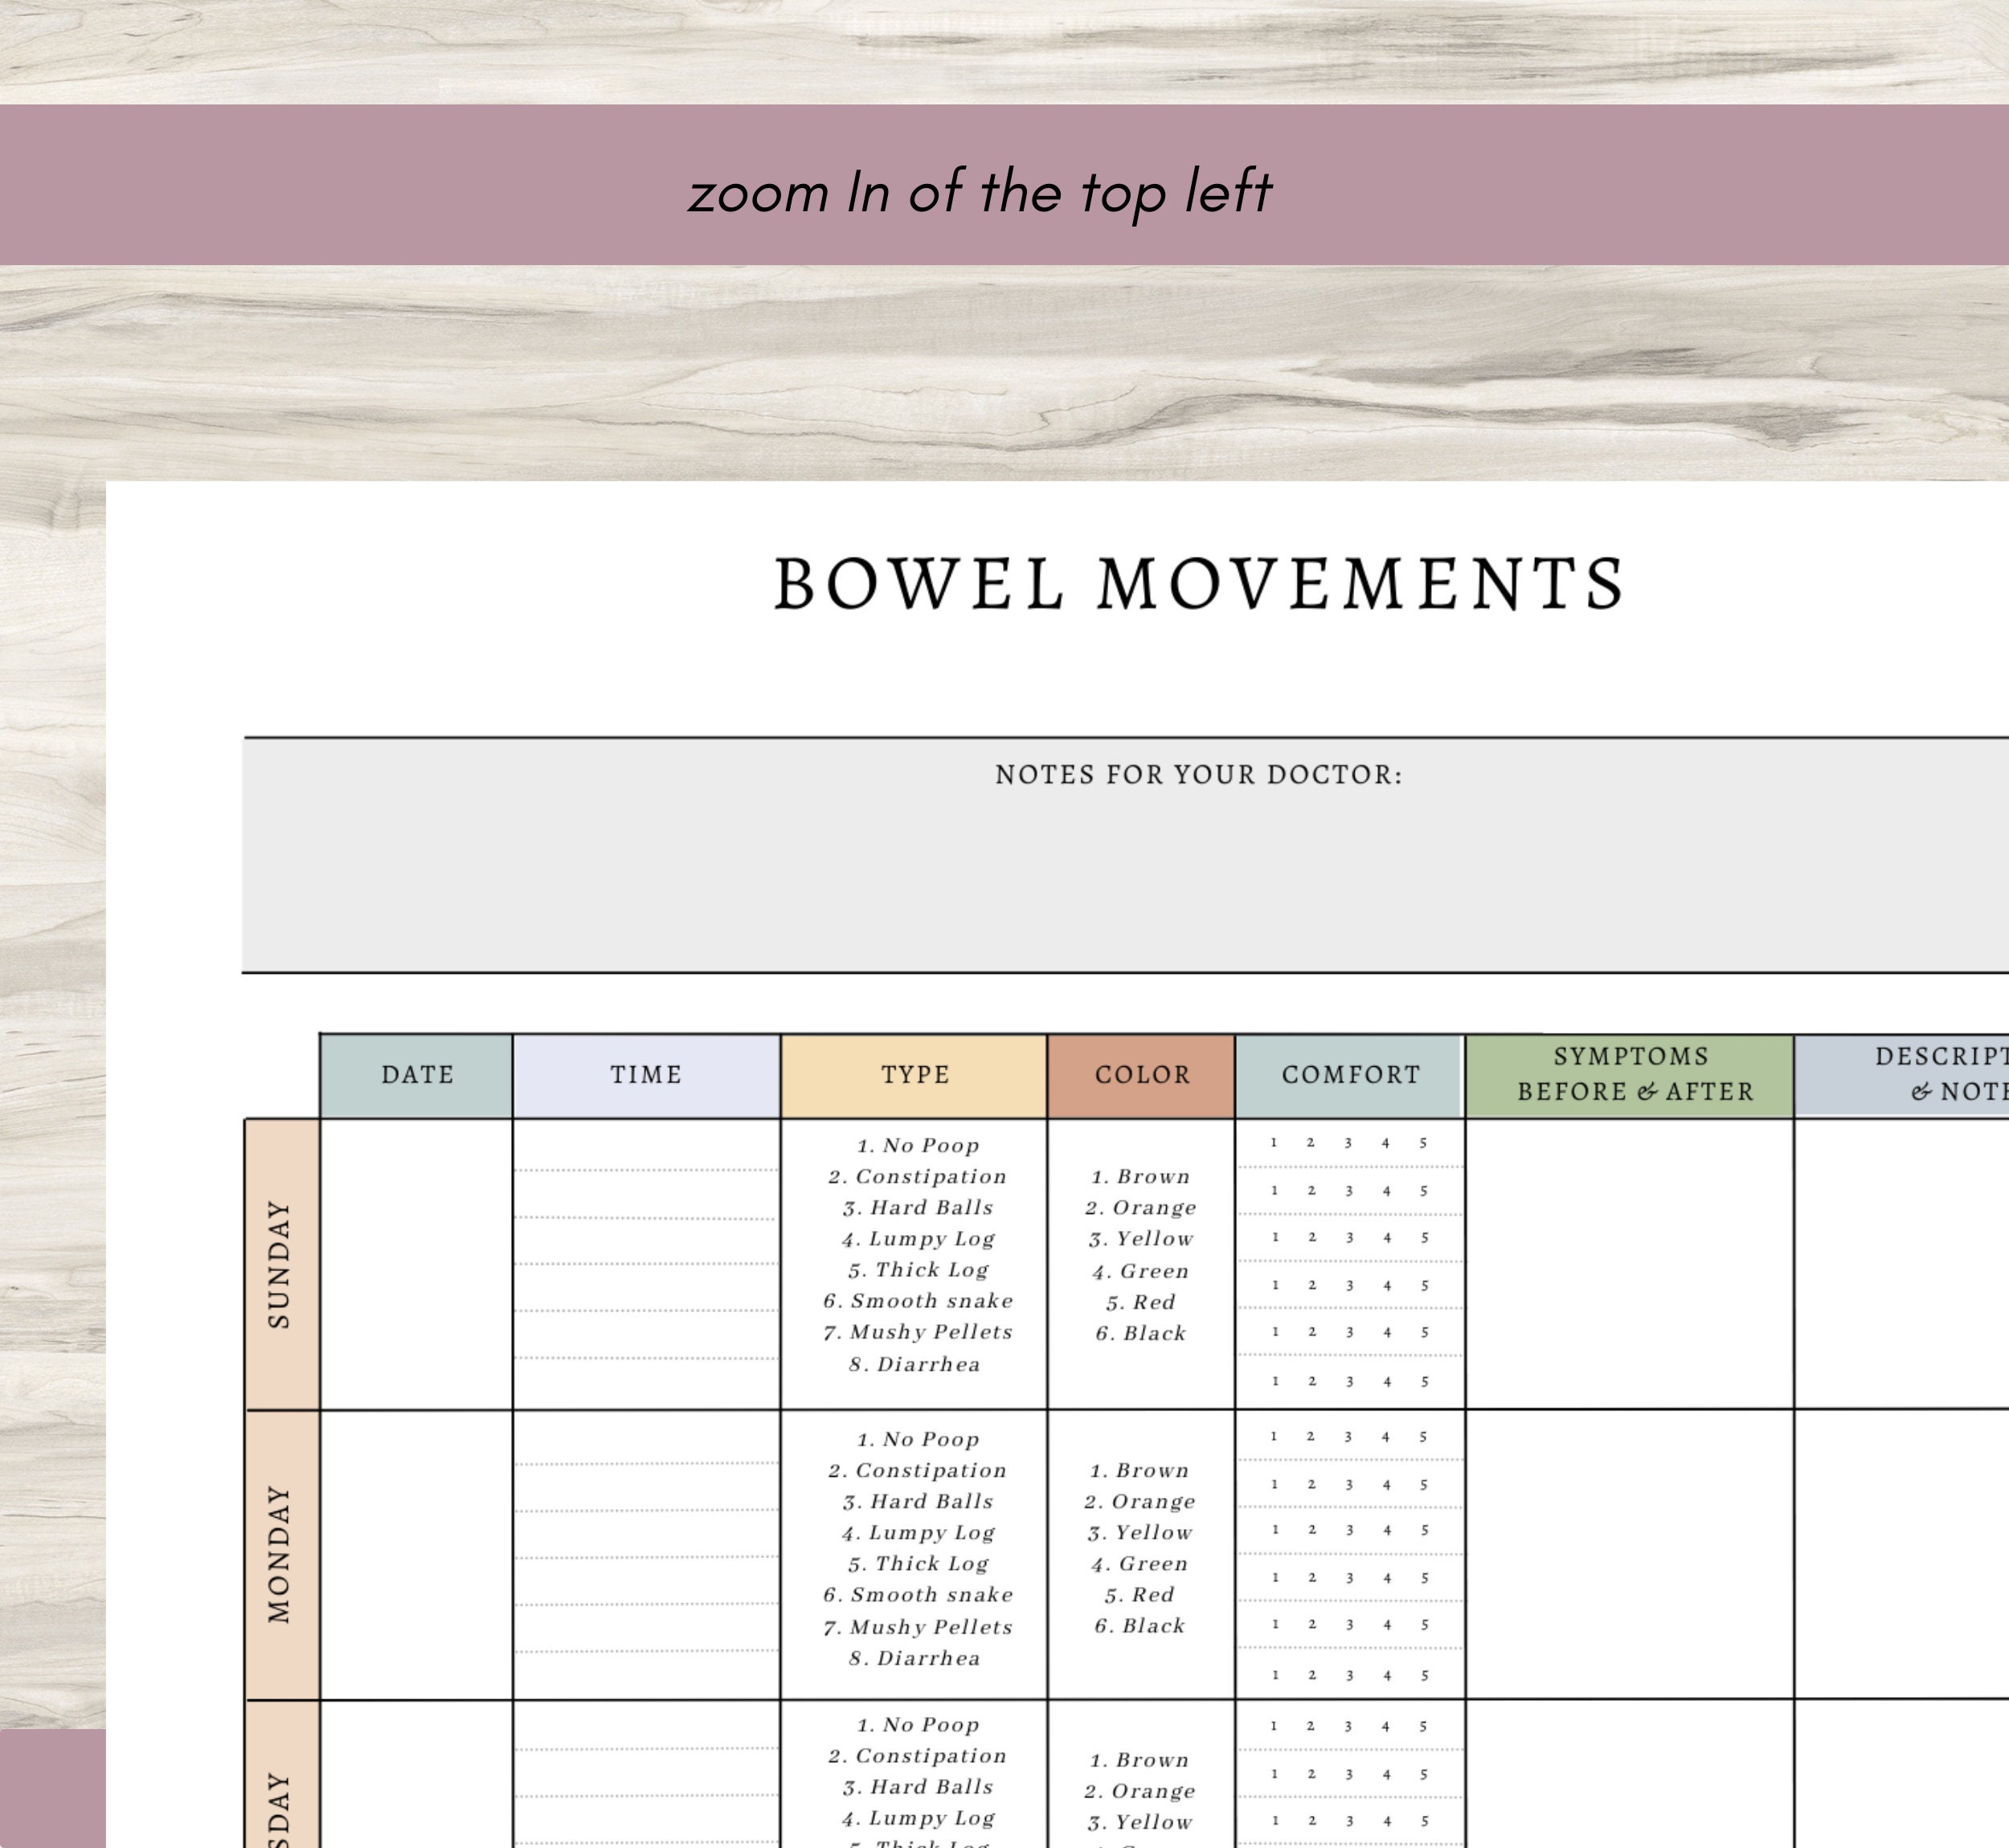Viewport: 2009px width, 1848px height.
Task: Click the COLOR column header
Action: 1140,1076
